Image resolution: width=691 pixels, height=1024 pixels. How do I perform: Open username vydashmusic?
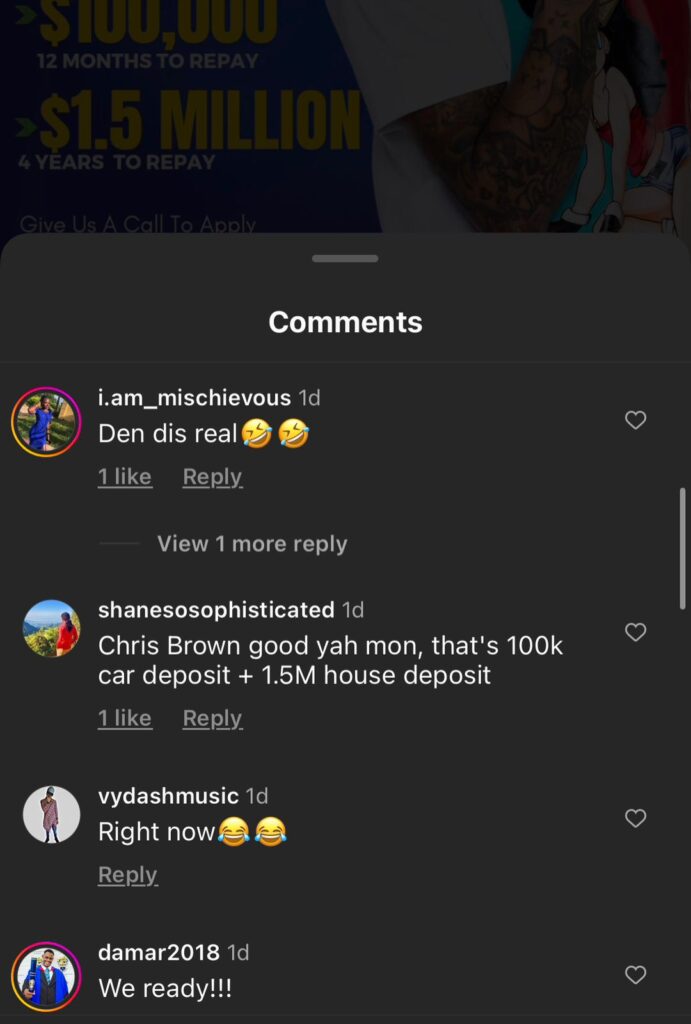[x=169, y=796]
